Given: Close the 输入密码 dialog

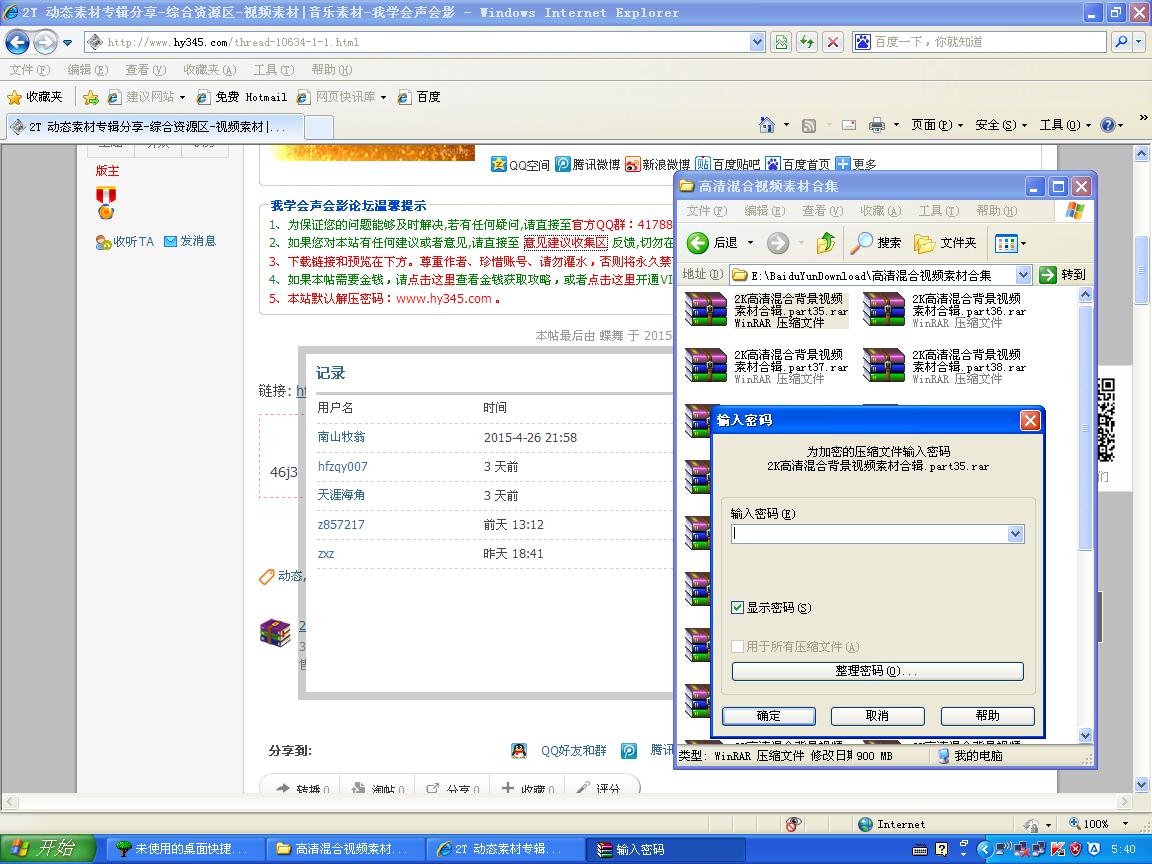Looking at the screenshot, I should click(x=1030, y=420).
